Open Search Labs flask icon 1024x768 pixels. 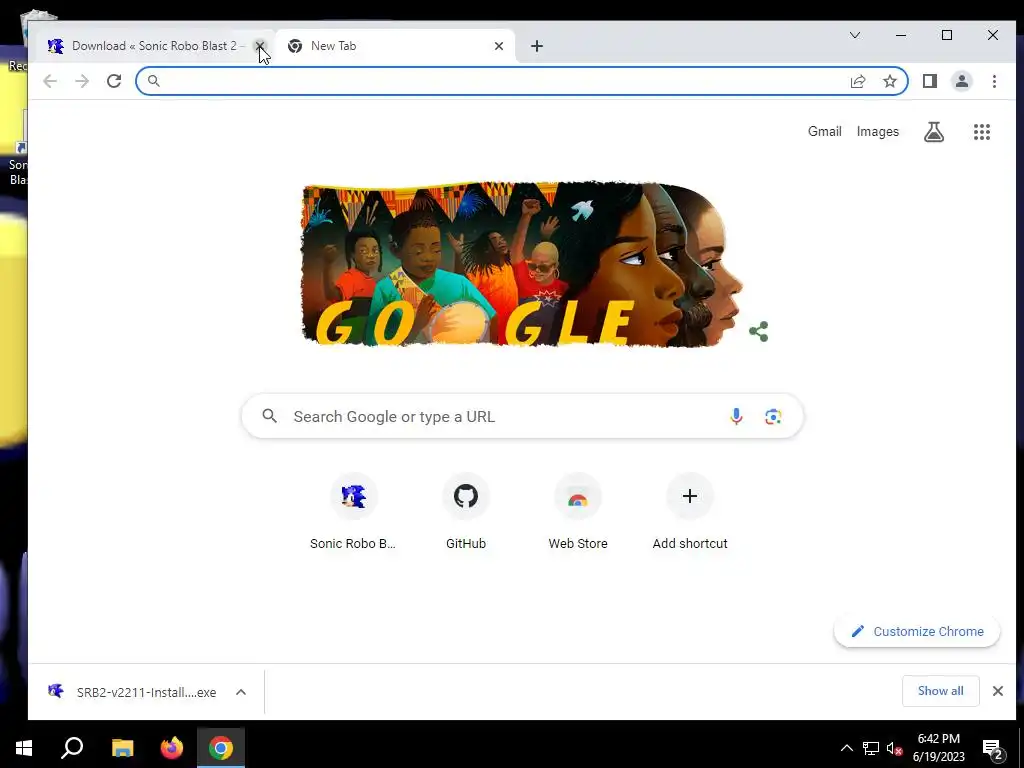[x=934, y=132]
